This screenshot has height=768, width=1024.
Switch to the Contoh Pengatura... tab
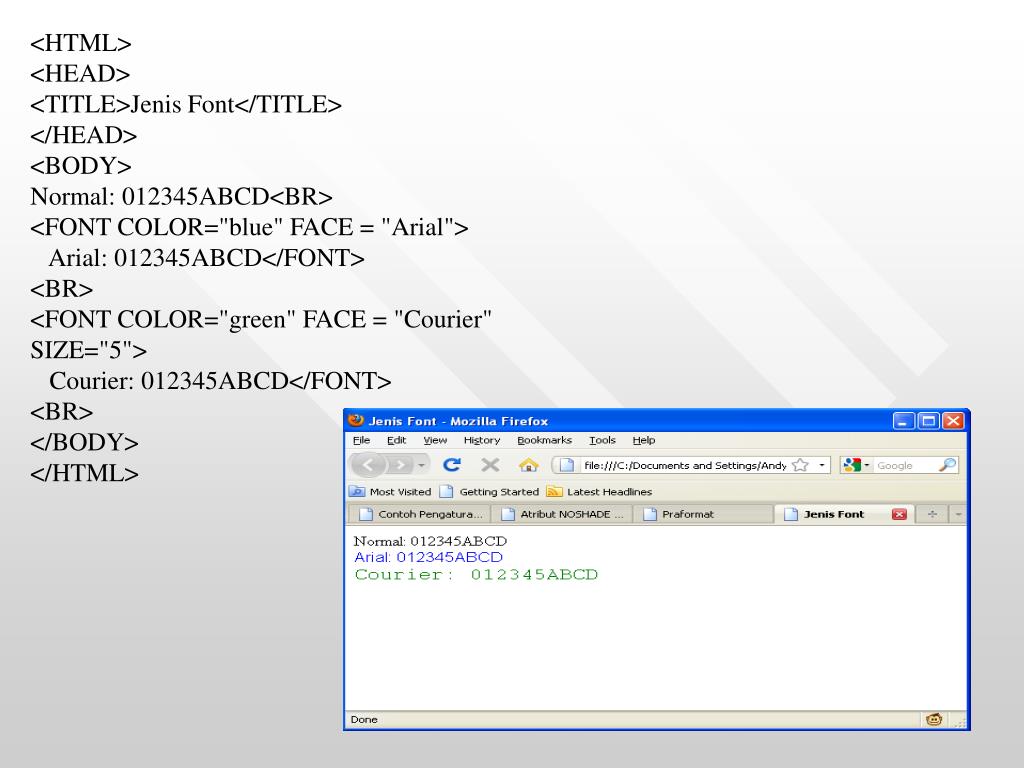tap(419, 515)
